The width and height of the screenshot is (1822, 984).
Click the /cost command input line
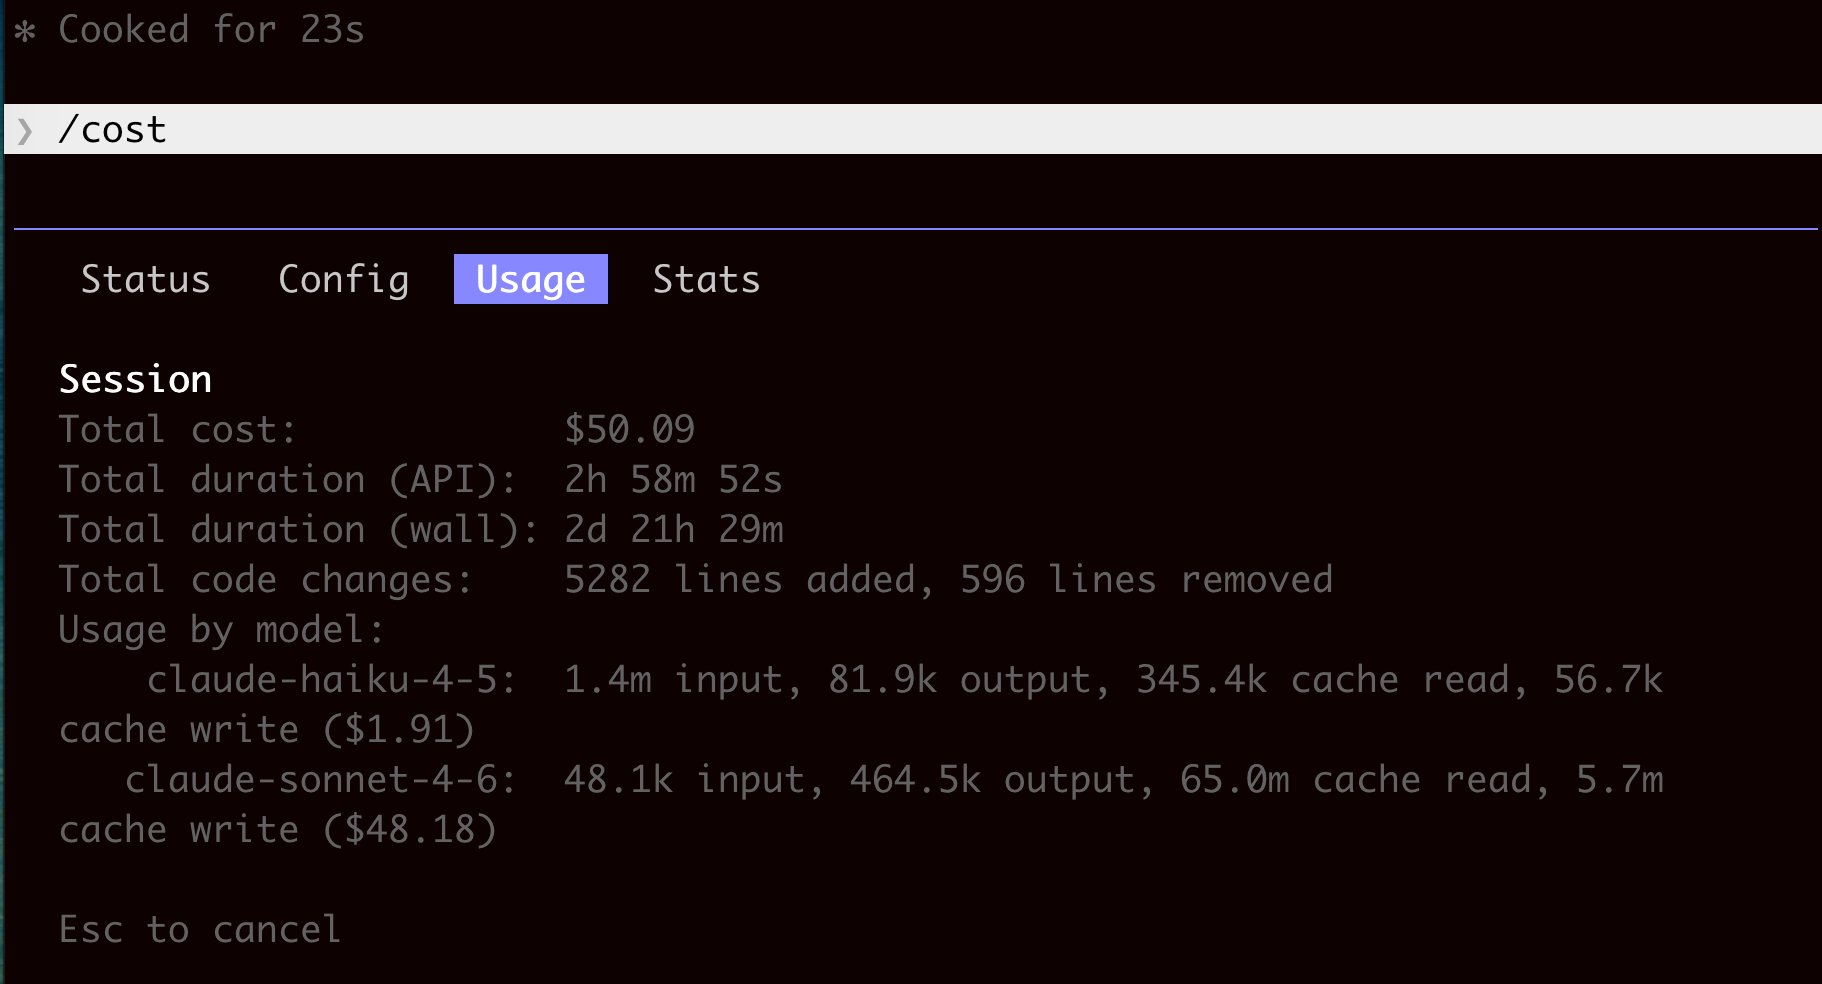pos(912,129)
